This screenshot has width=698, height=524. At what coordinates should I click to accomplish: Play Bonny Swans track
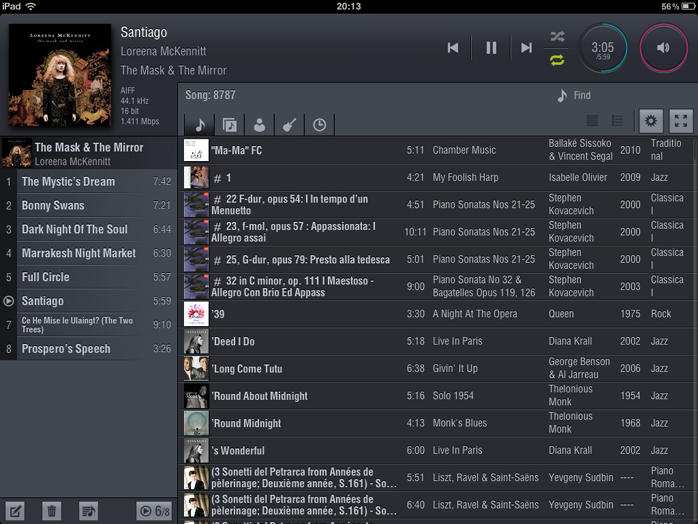[89, 205]
